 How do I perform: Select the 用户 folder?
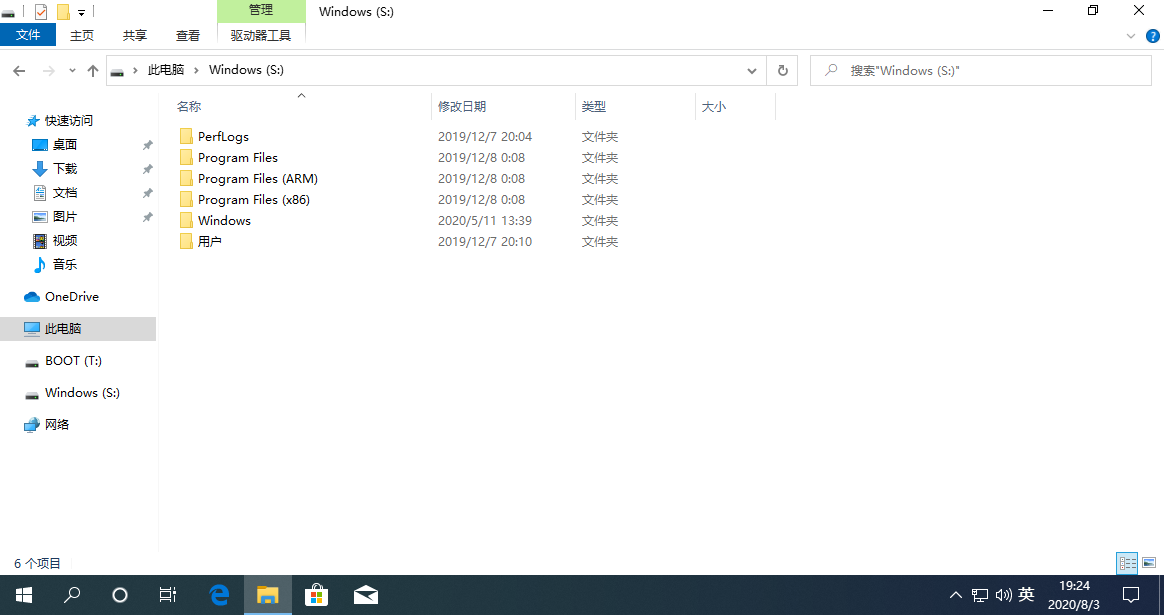209,241
